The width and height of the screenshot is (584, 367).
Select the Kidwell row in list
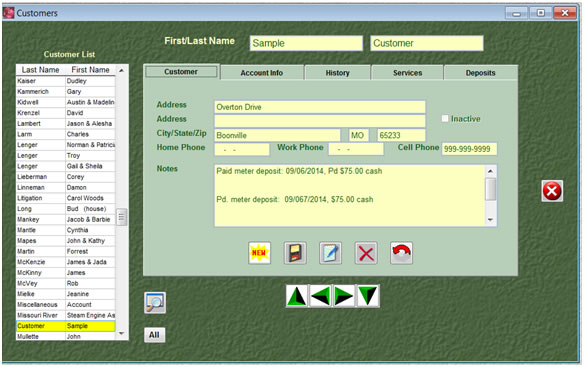[66, 102]
